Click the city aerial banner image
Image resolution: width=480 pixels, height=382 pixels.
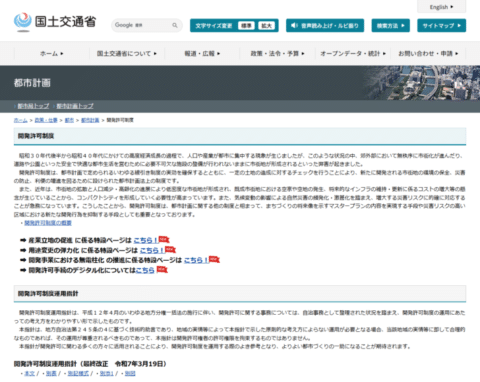pyautogui.click(x=422, y=83)
